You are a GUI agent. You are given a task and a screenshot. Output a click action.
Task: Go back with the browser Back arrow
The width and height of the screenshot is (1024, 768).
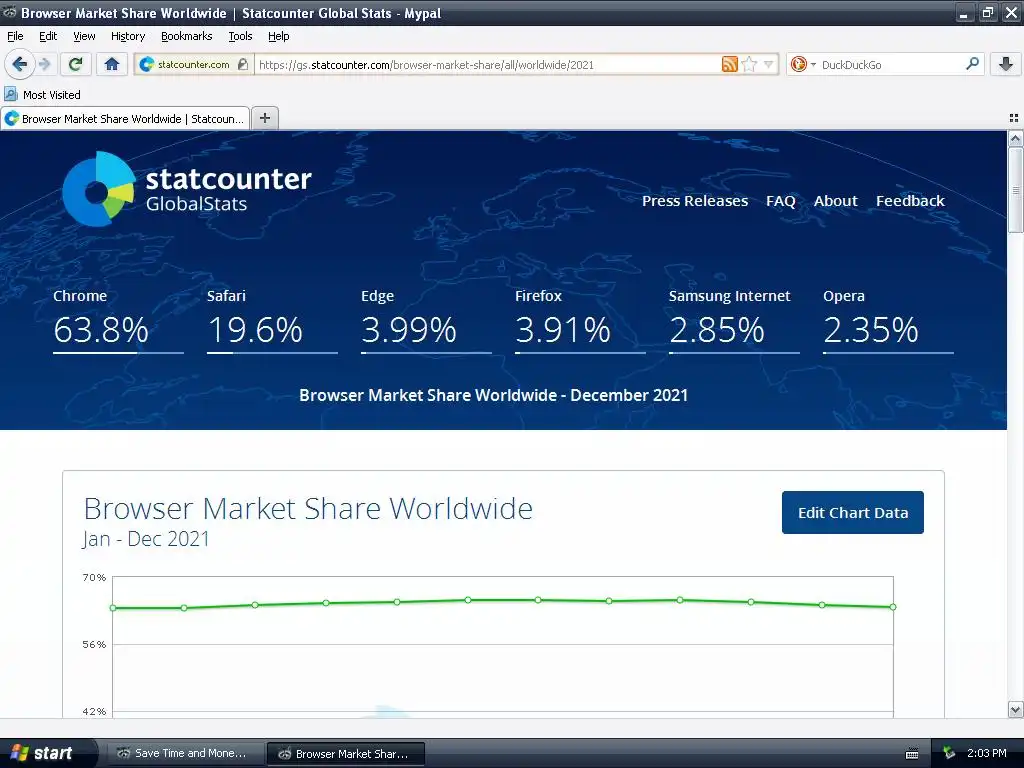click(20, 64)
